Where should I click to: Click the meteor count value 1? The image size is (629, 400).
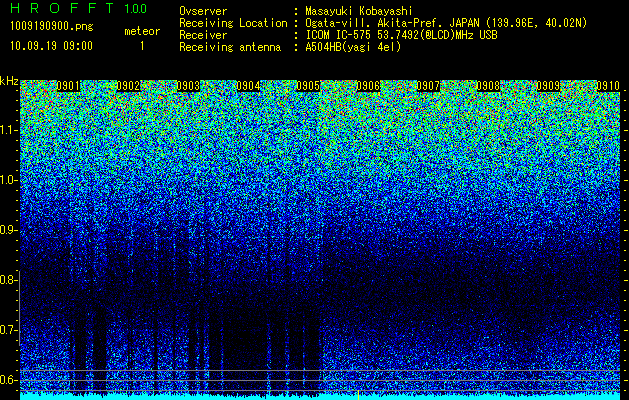142,46
